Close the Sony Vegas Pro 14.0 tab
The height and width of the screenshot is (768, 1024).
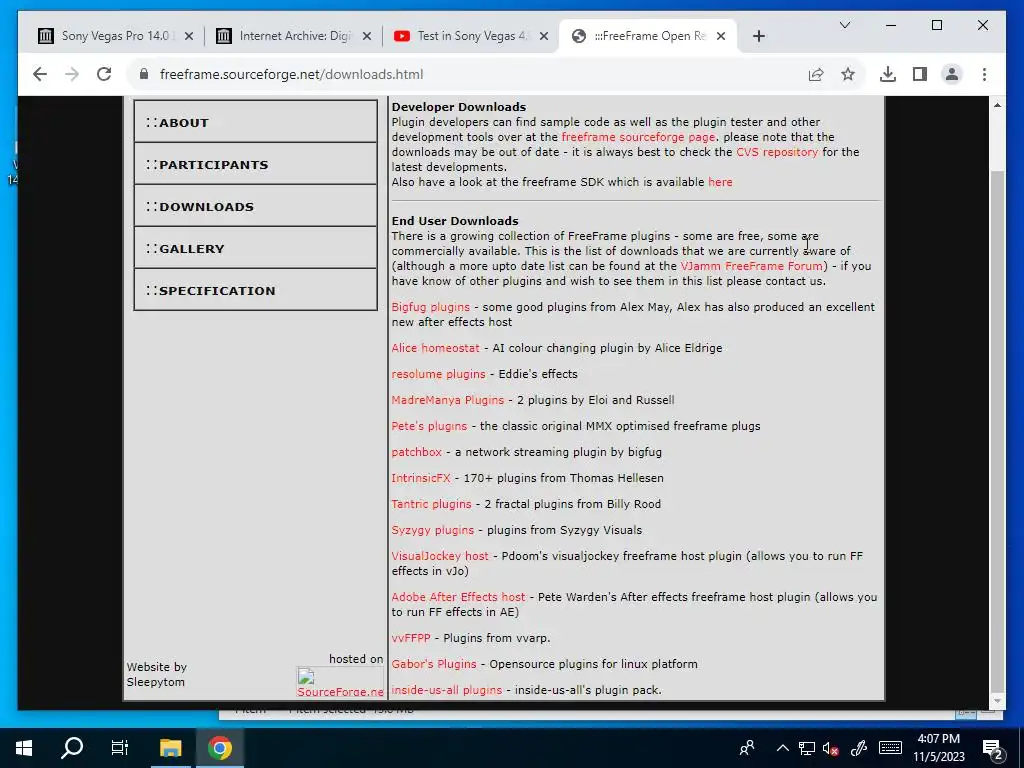point(189,36)
